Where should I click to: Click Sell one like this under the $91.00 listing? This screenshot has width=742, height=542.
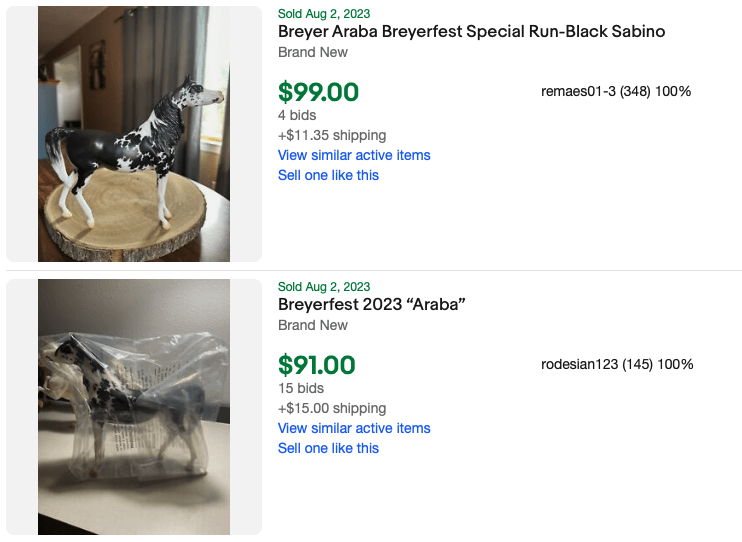[x=328, y=448]
